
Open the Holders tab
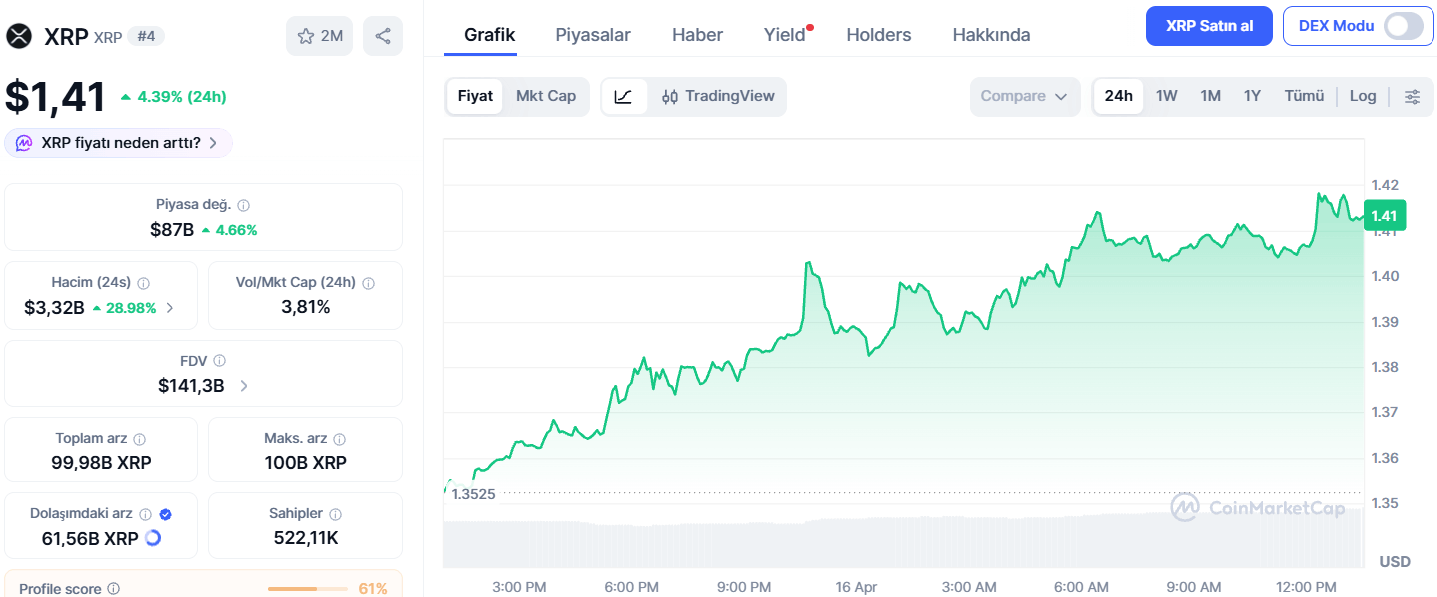click(879, 35)
